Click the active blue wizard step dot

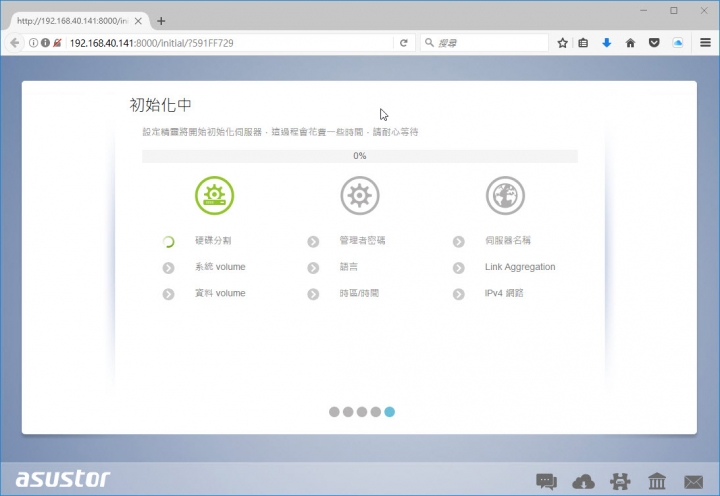pos(389,412)
